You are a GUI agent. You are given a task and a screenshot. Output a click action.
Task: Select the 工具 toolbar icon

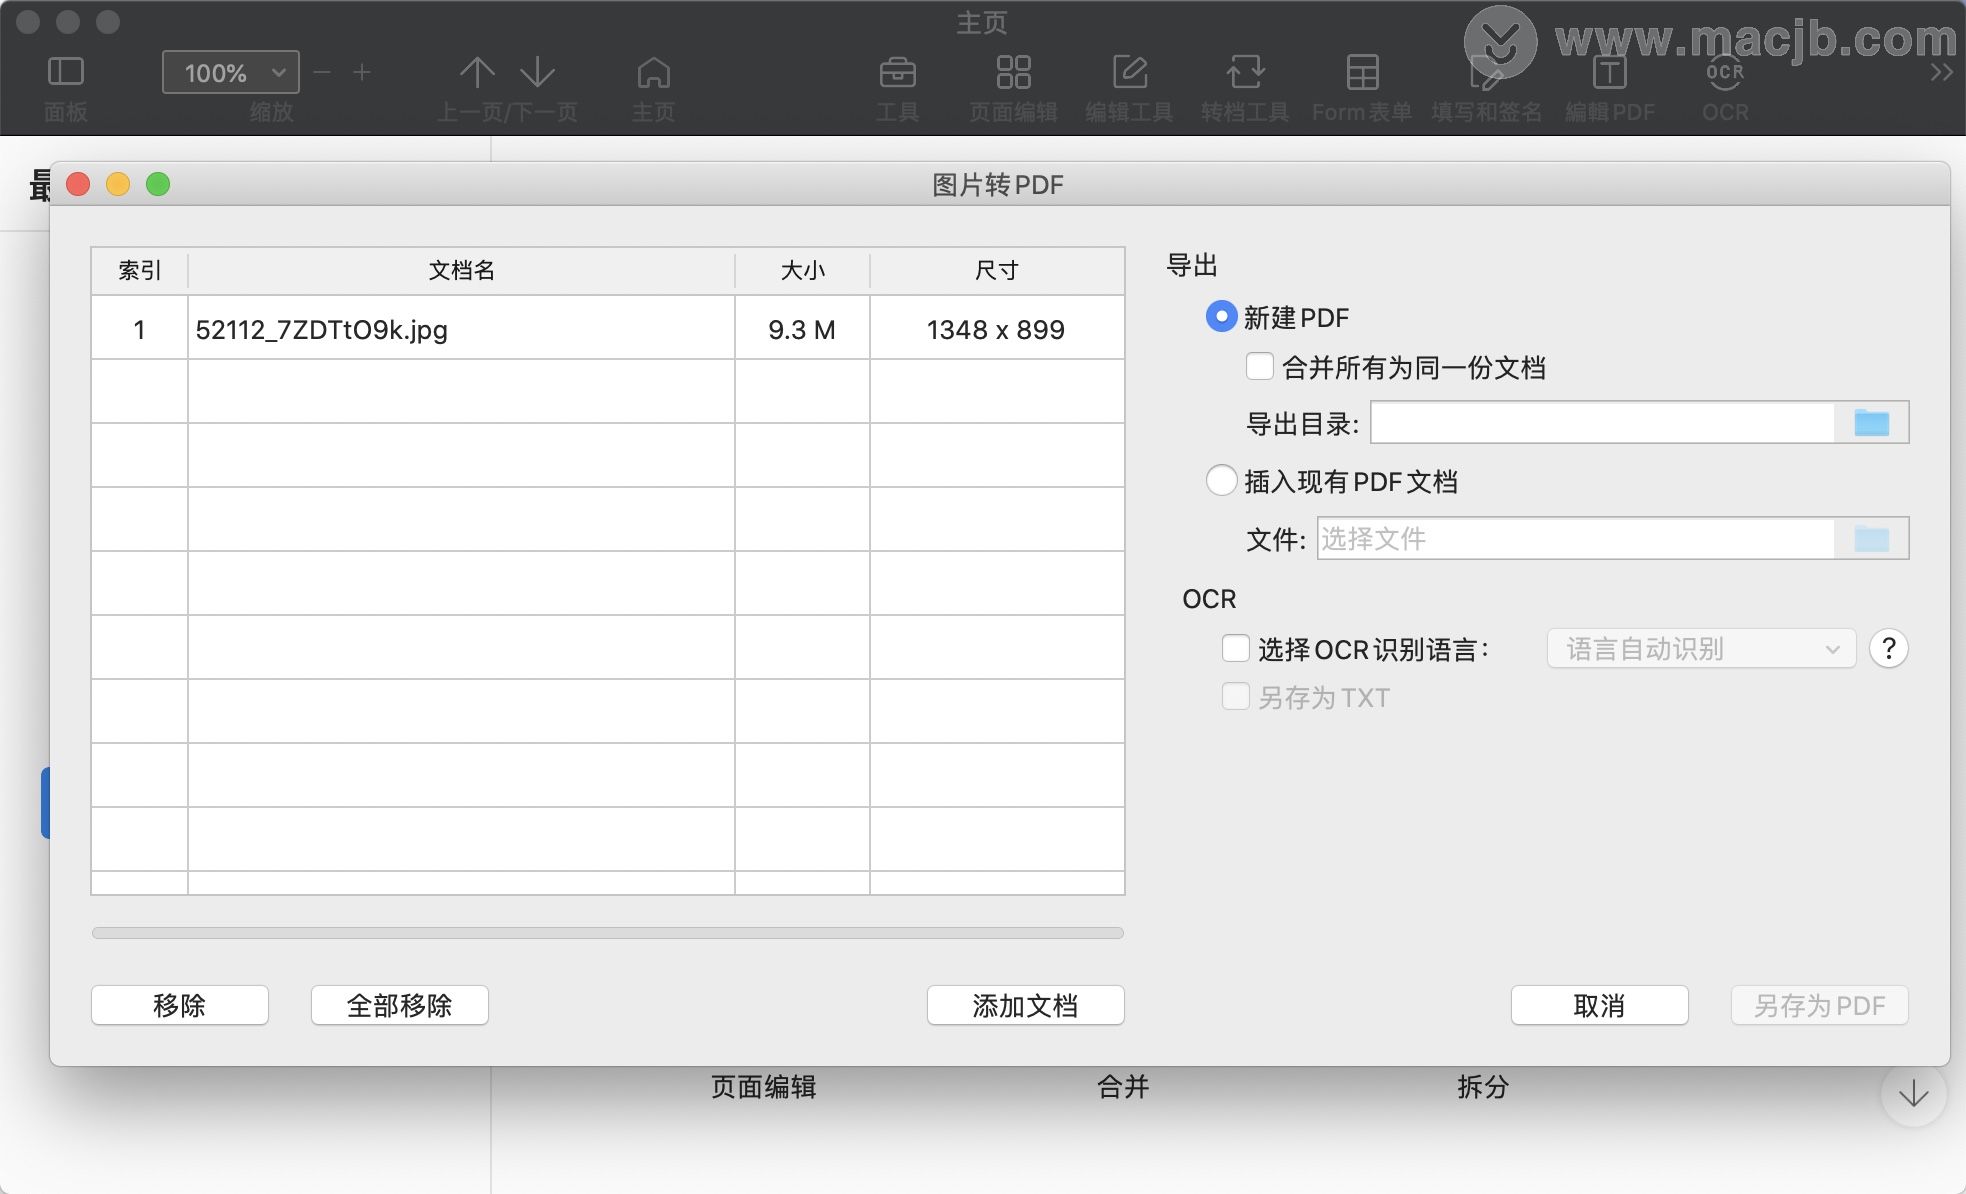898,72
